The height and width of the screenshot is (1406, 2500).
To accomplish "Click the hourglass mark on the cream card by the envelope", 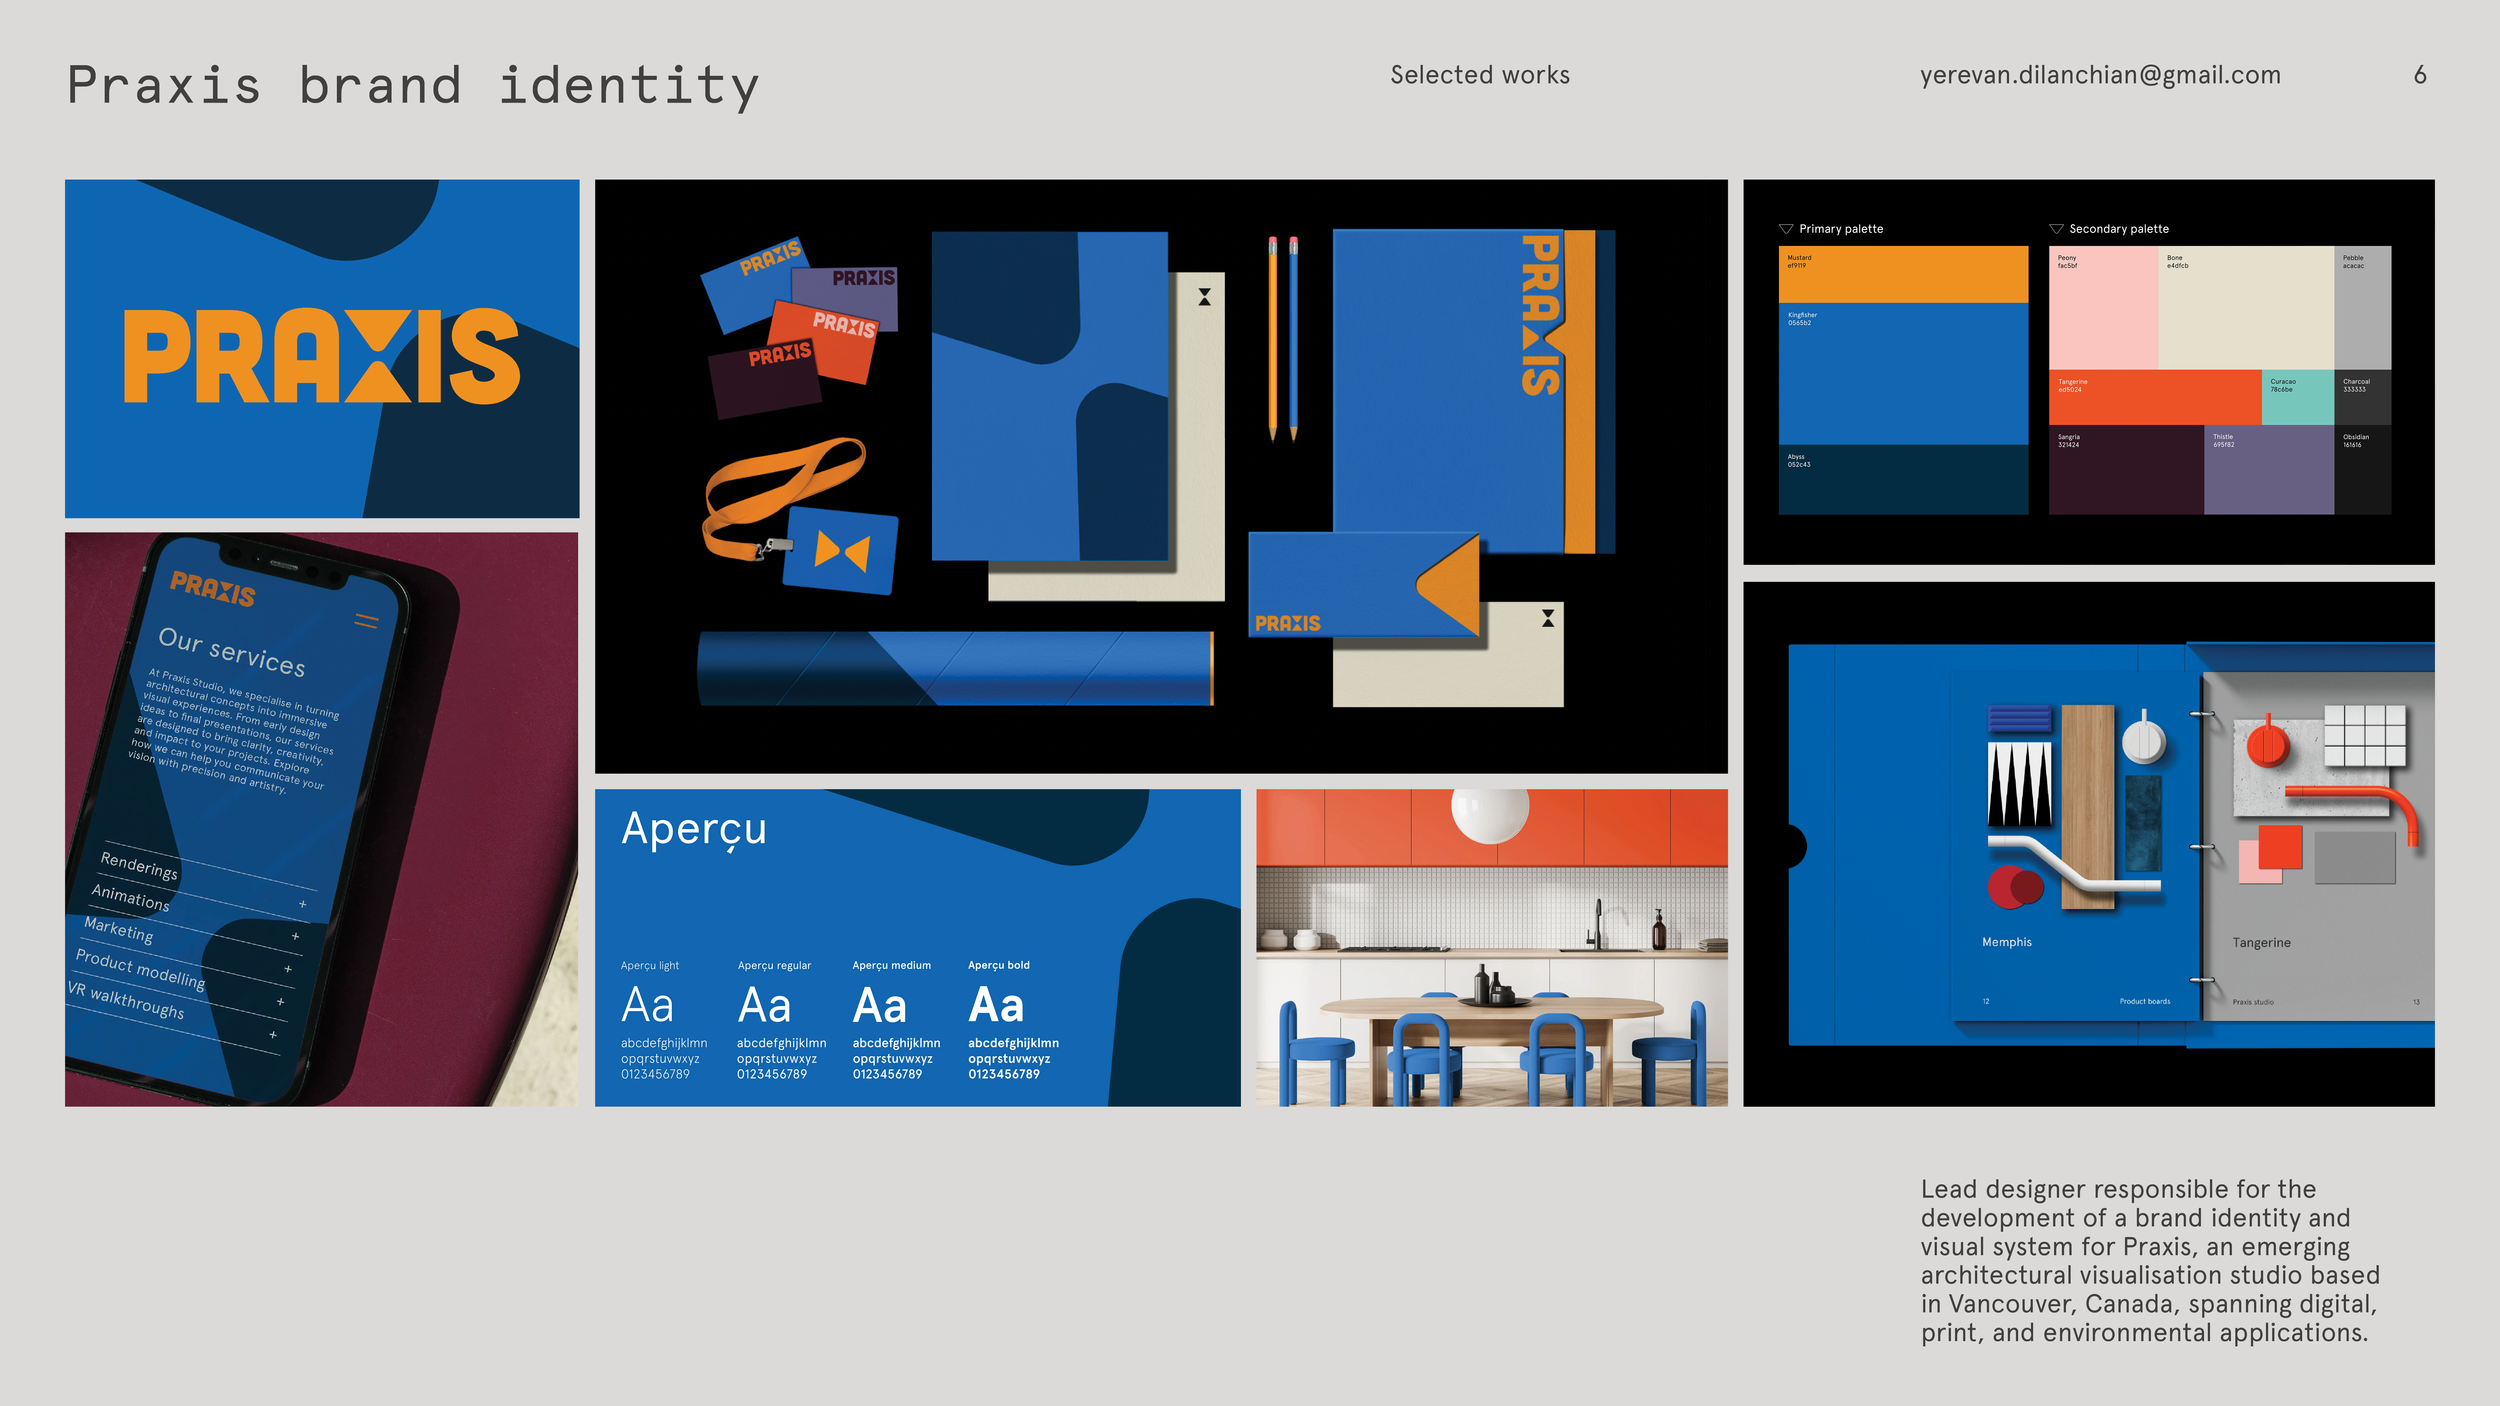I will (x=1547, y=618).
